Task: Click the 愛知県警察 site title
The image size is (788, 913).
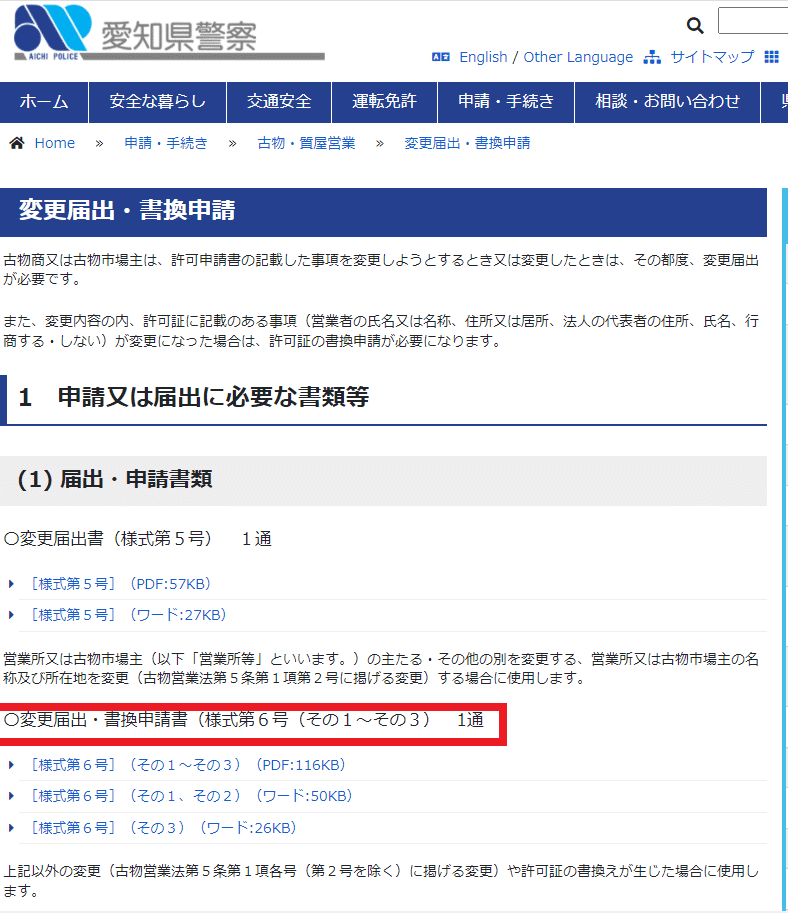Action: (x=179, y=36)
